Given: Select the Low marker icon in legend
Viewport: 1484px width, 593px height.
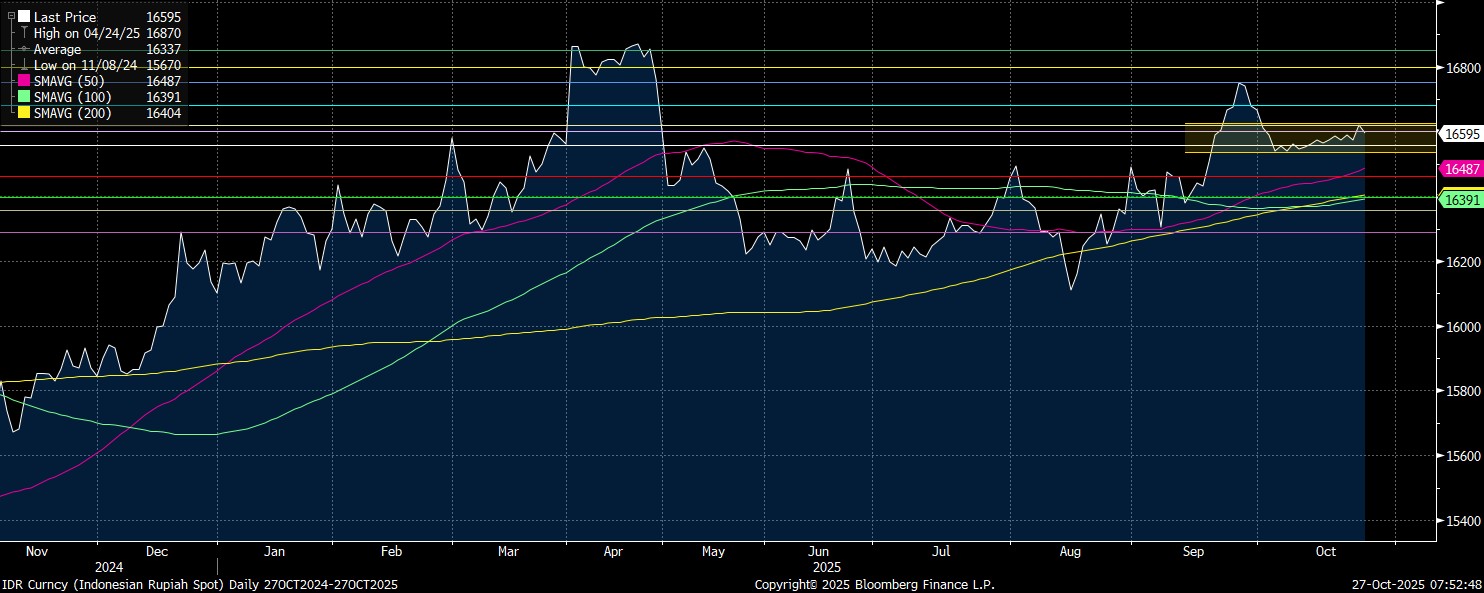Looking at the screenshot, I should click(24, 65).
